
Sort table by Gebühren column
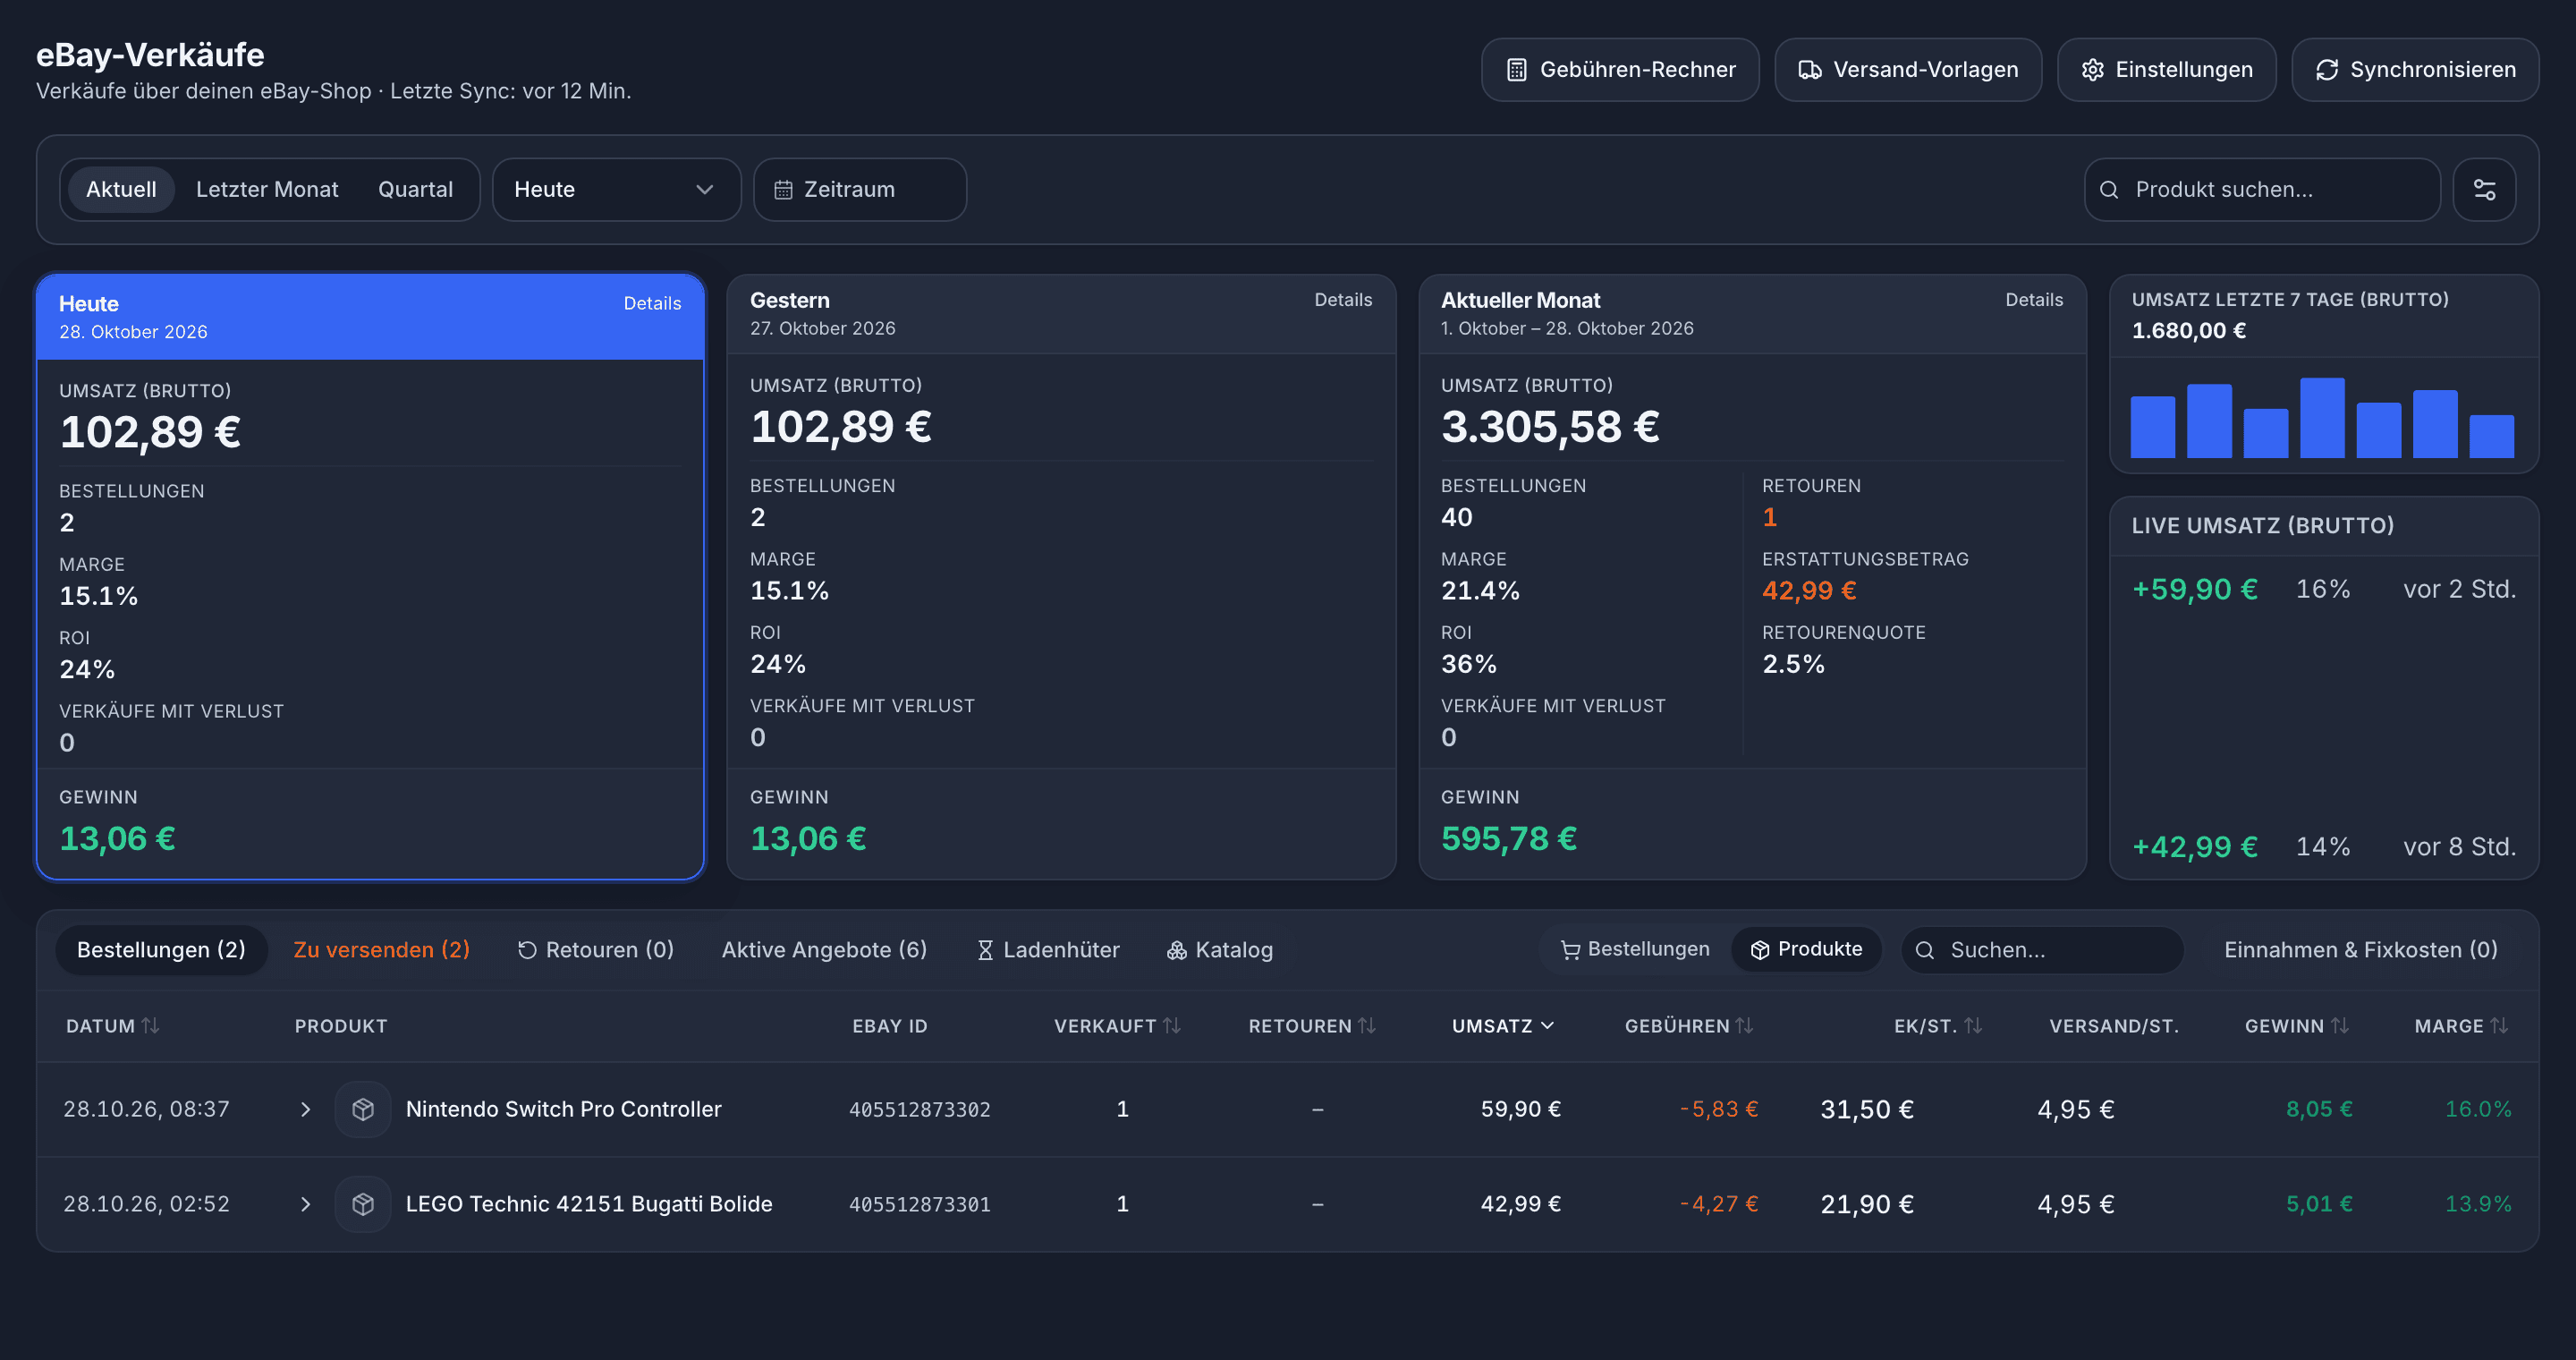(1689, 1025)
